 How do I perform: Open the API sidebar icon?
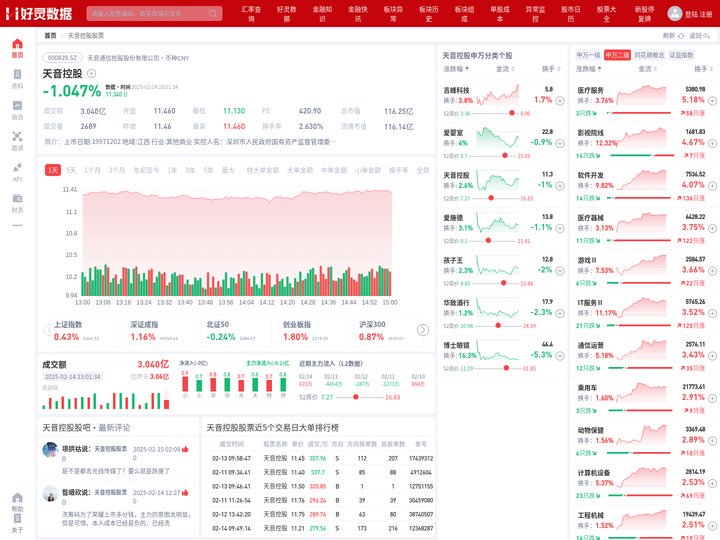[x=17, y=167]
